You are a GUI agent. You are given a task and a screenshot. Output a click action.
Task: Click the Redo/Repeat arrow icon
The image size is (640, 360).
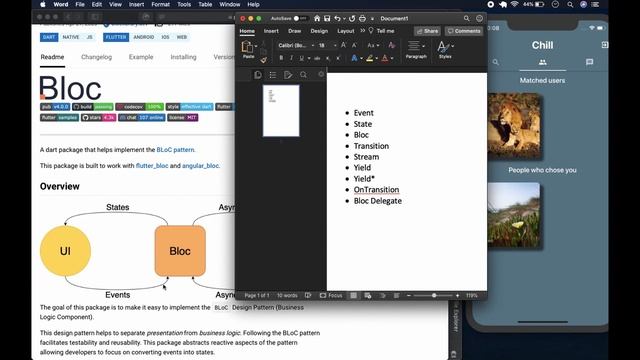coord(352,18)
